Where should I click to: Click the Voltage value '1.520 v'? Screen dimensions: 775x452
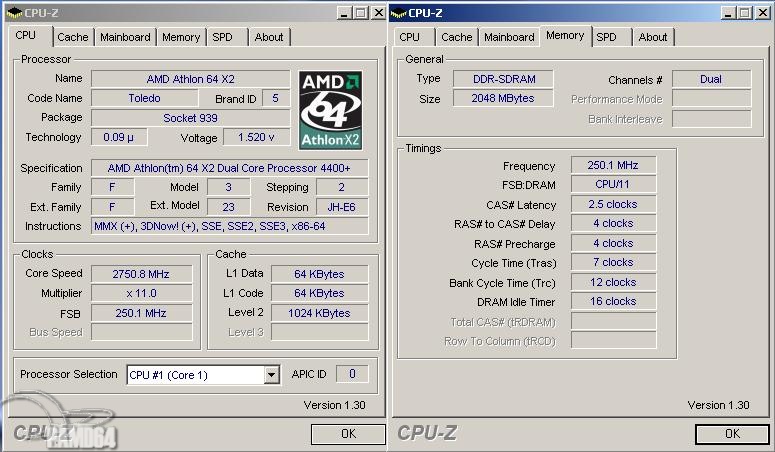tap(257, 137)
